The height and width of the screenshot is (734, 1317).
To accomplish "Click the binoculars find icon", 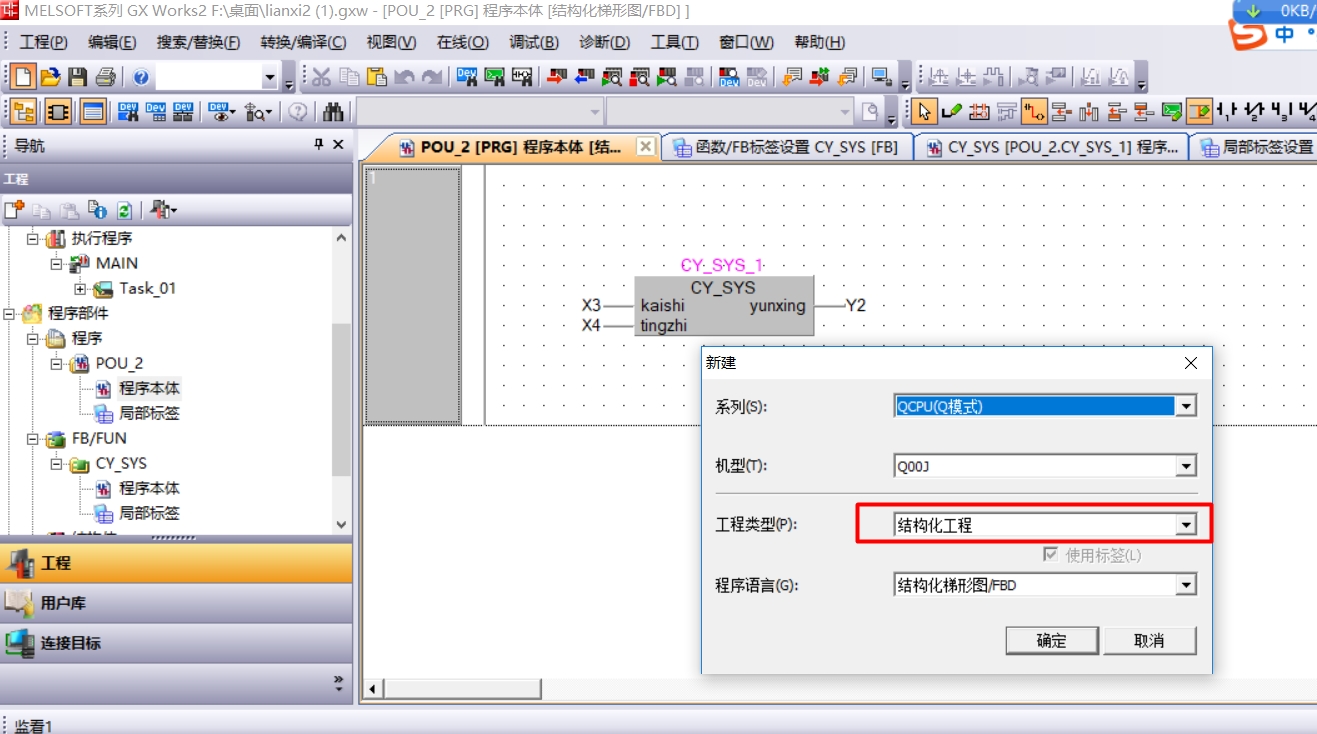I will tap(334, 112).
